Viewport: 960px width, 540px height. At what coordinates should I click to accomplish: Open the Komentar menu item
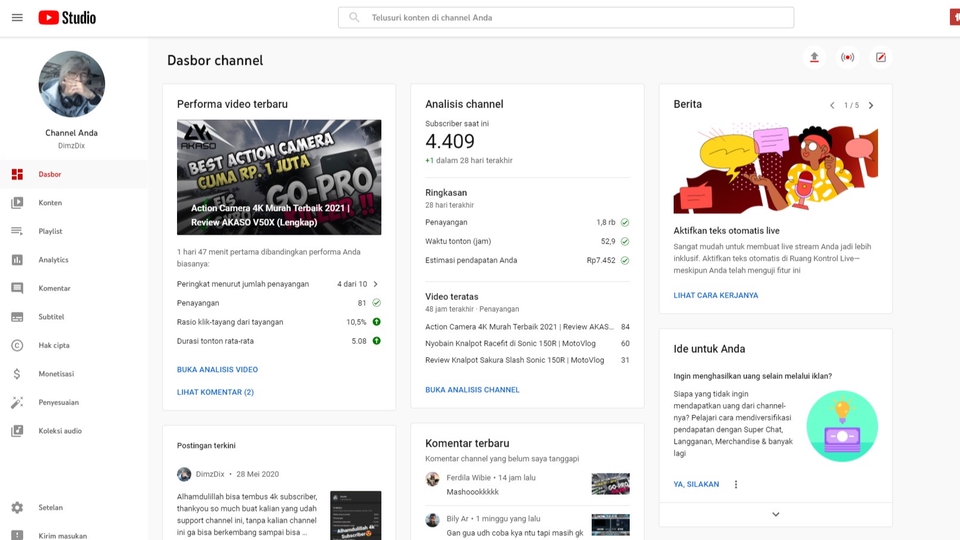[x=73, y=288]
